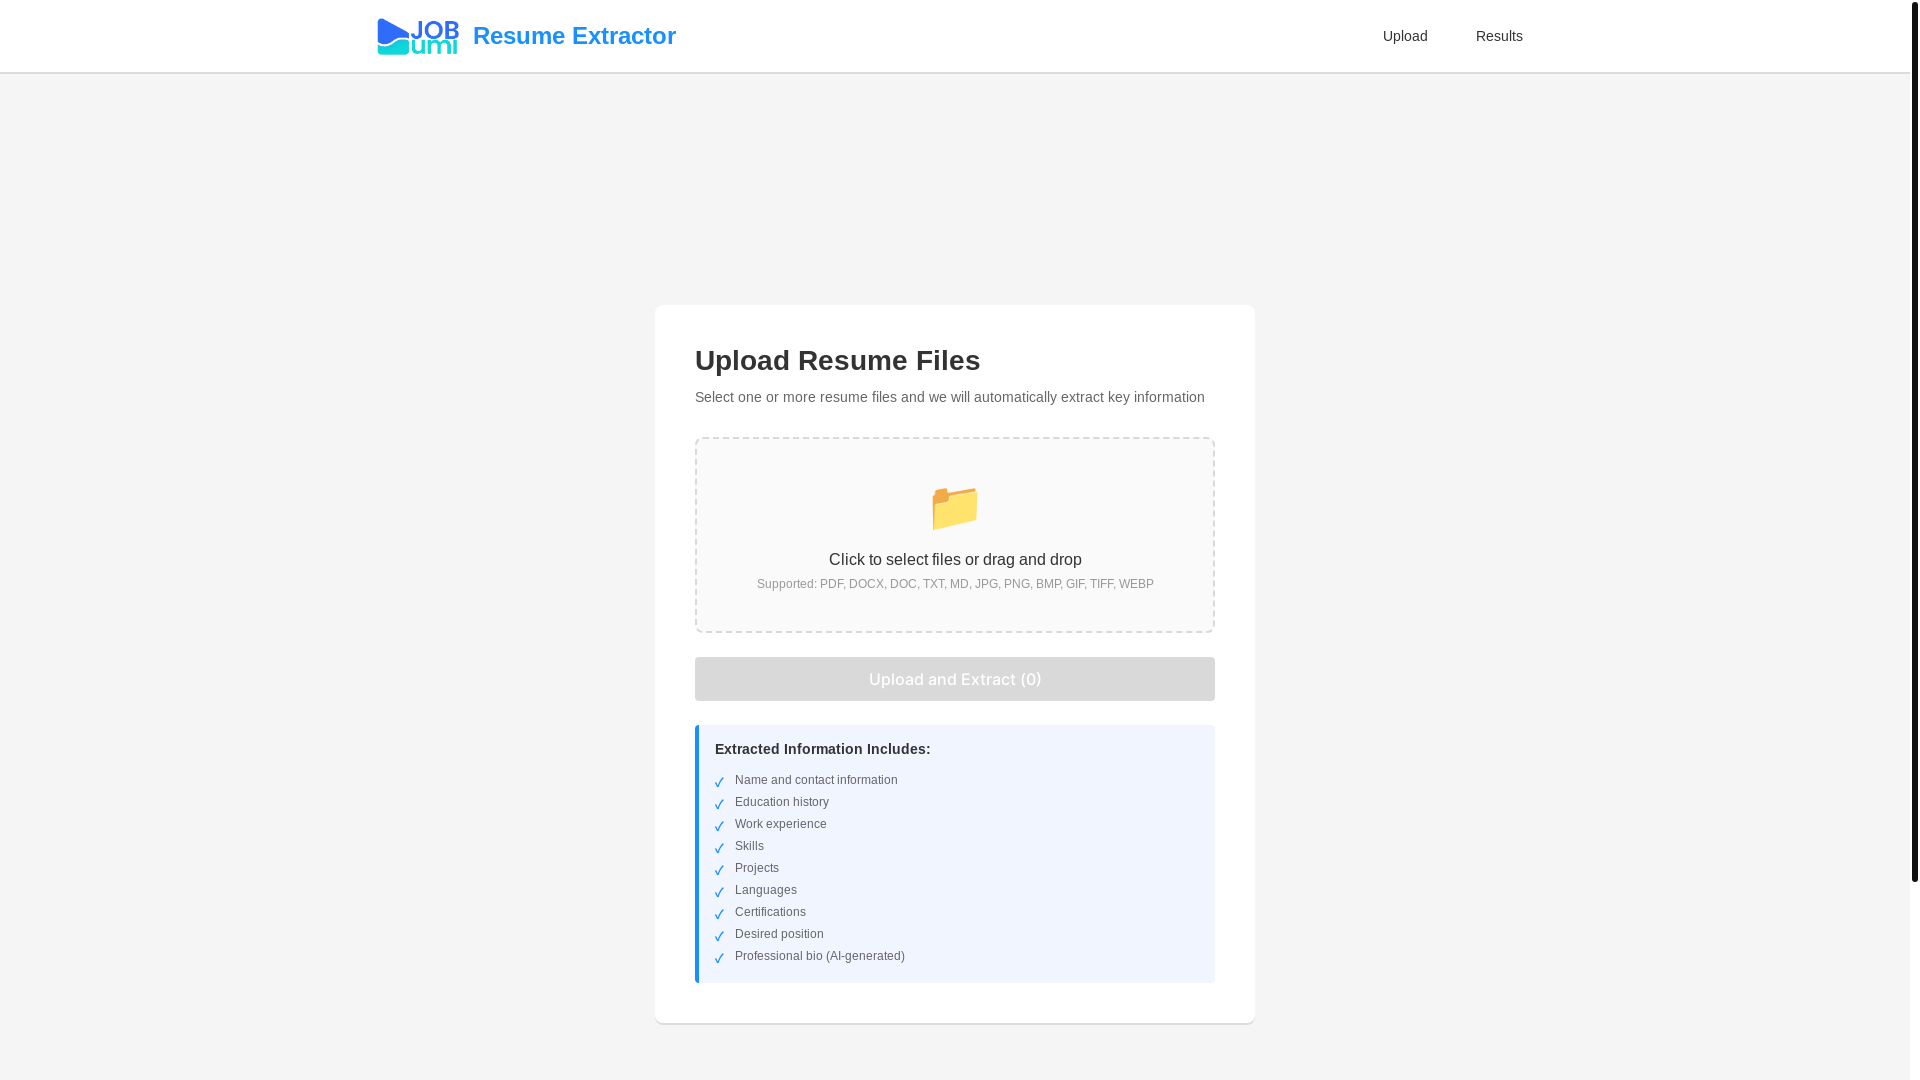This screenshot has width=1920, height=1080.
Task: Click the checkmark beside Education history
Action: (x=719, y=804)
